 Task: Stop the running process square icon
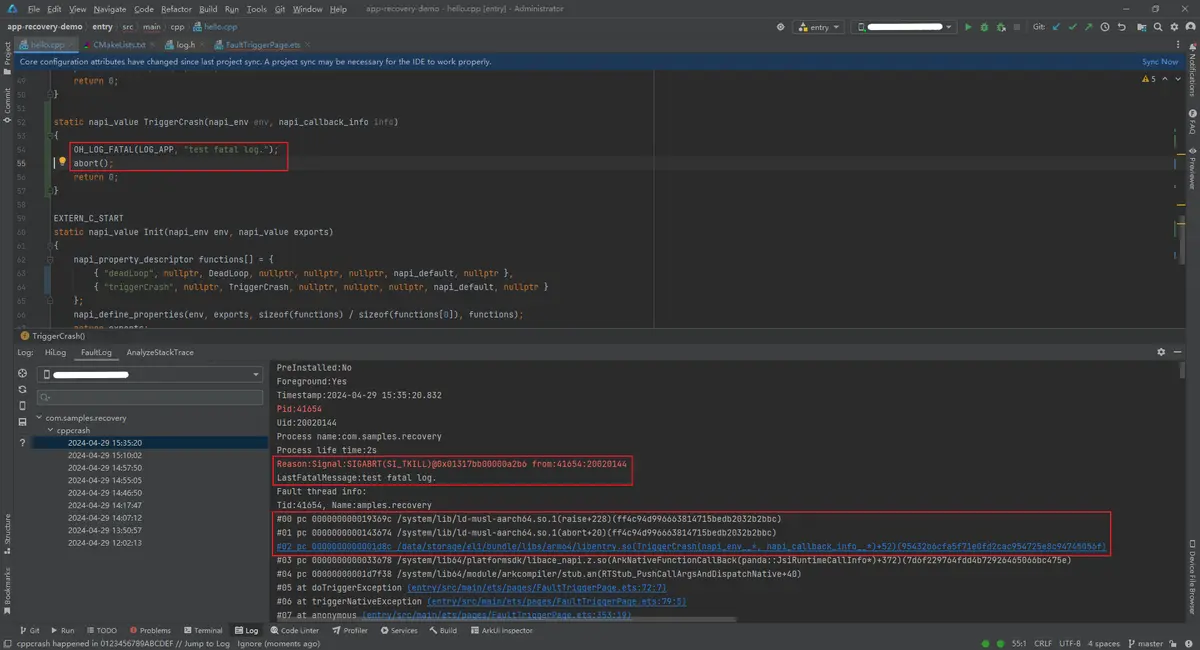pyautogui.click(x=1017, y=27)
